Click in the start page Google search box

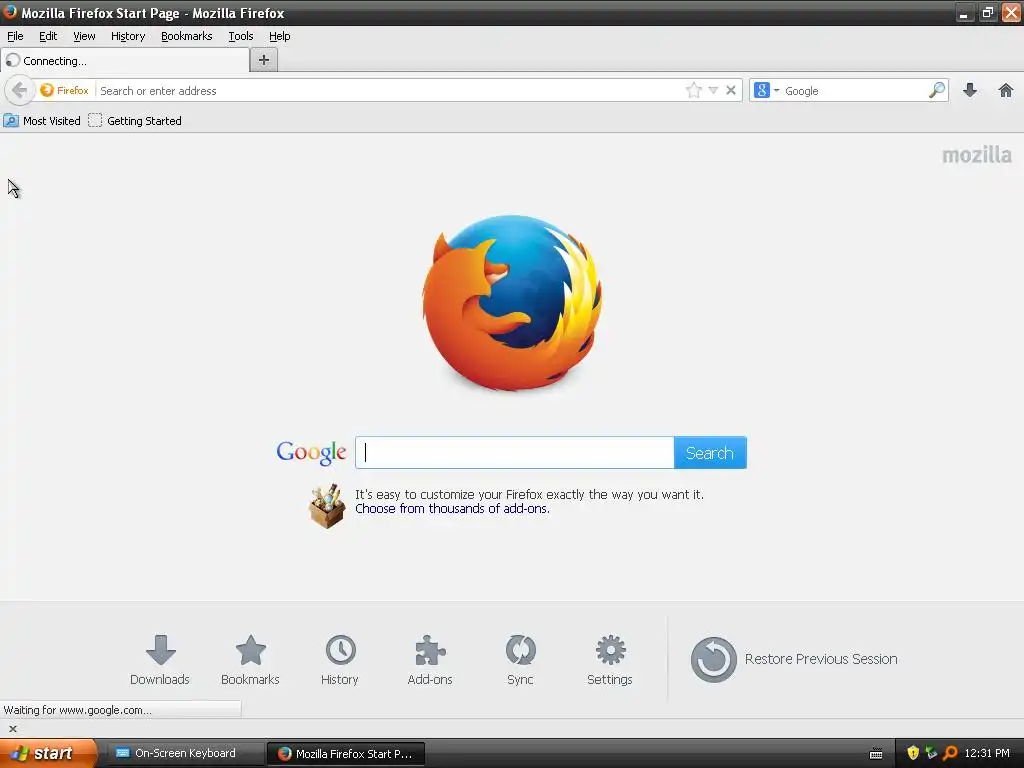(514, 453)
